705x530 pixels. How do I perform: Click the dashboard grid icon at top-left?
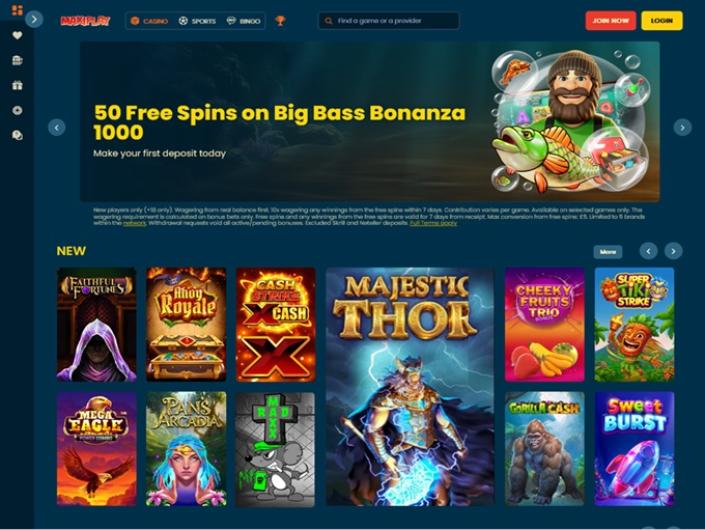point(17,10)
